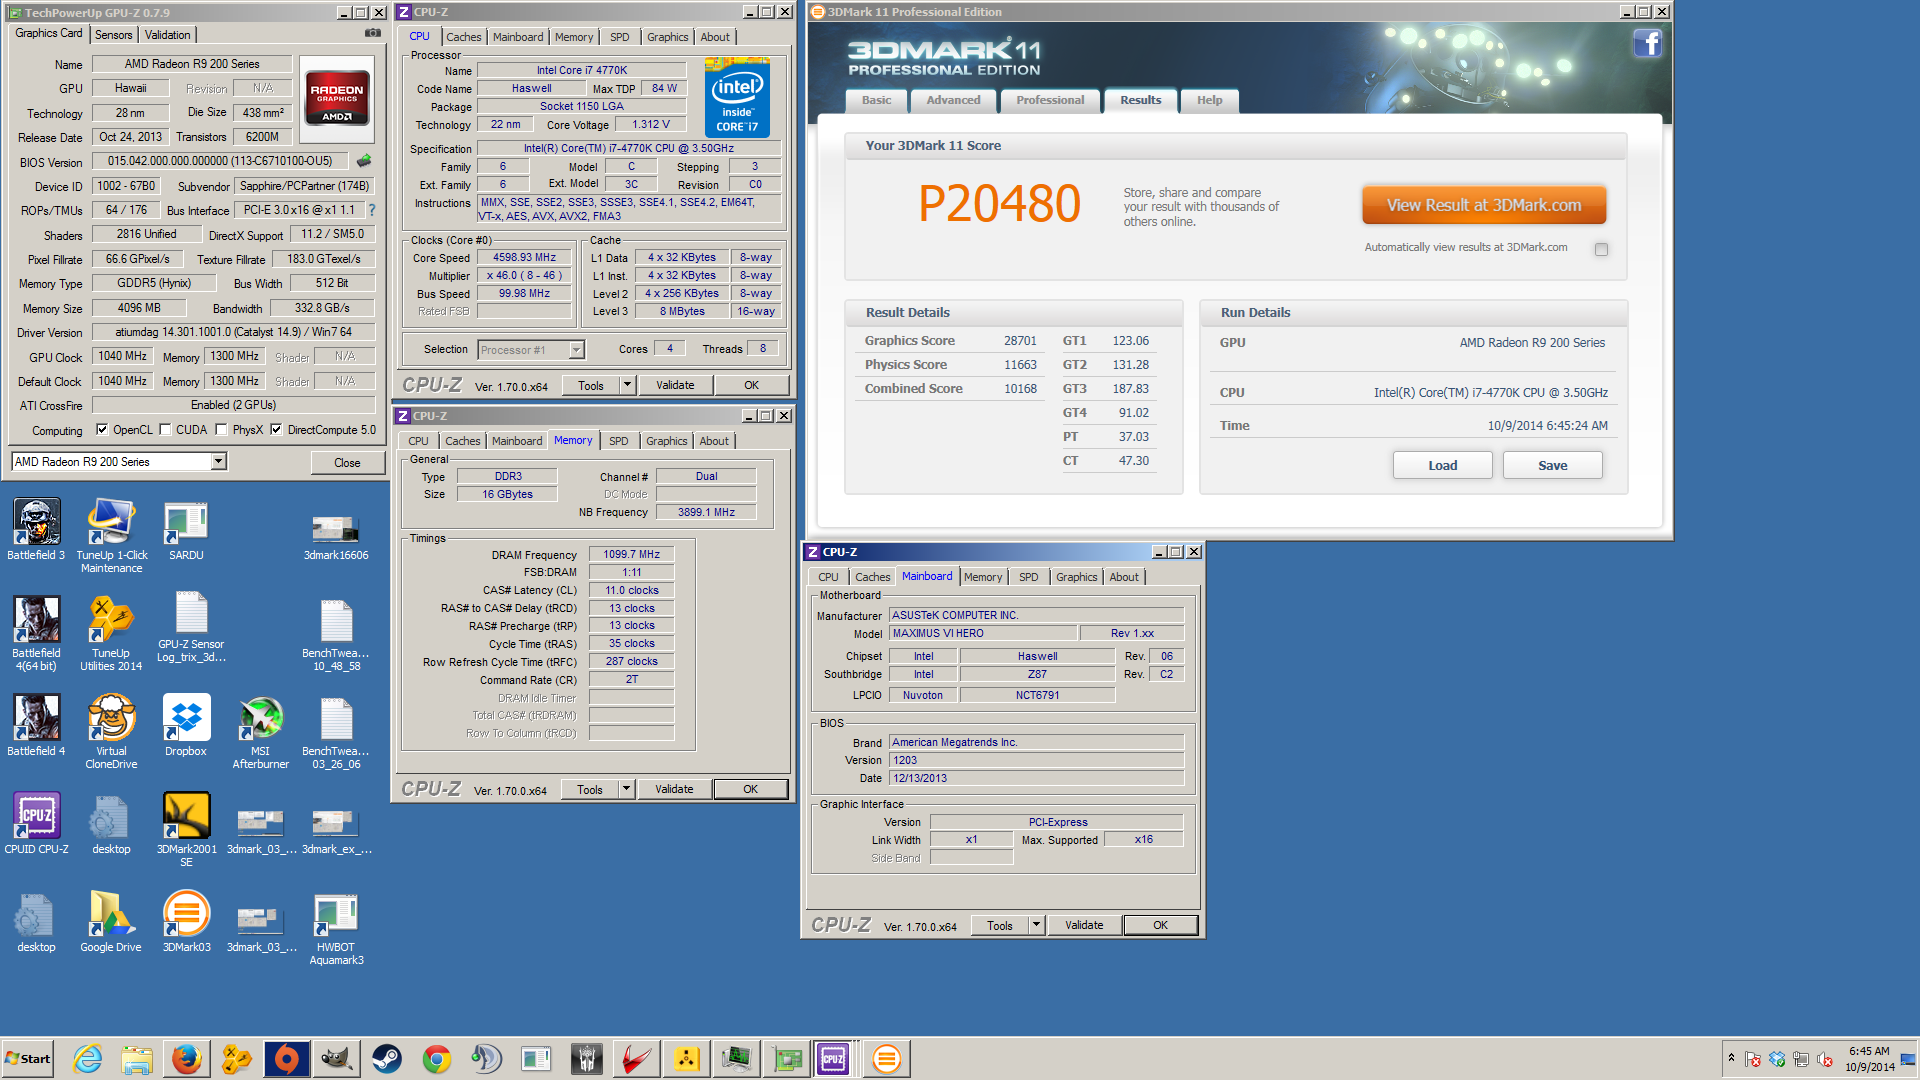Switch to the Sensors tab in GPU-Z
The height and width of the screenshot is (1080, 1920).
coord(114,35)
